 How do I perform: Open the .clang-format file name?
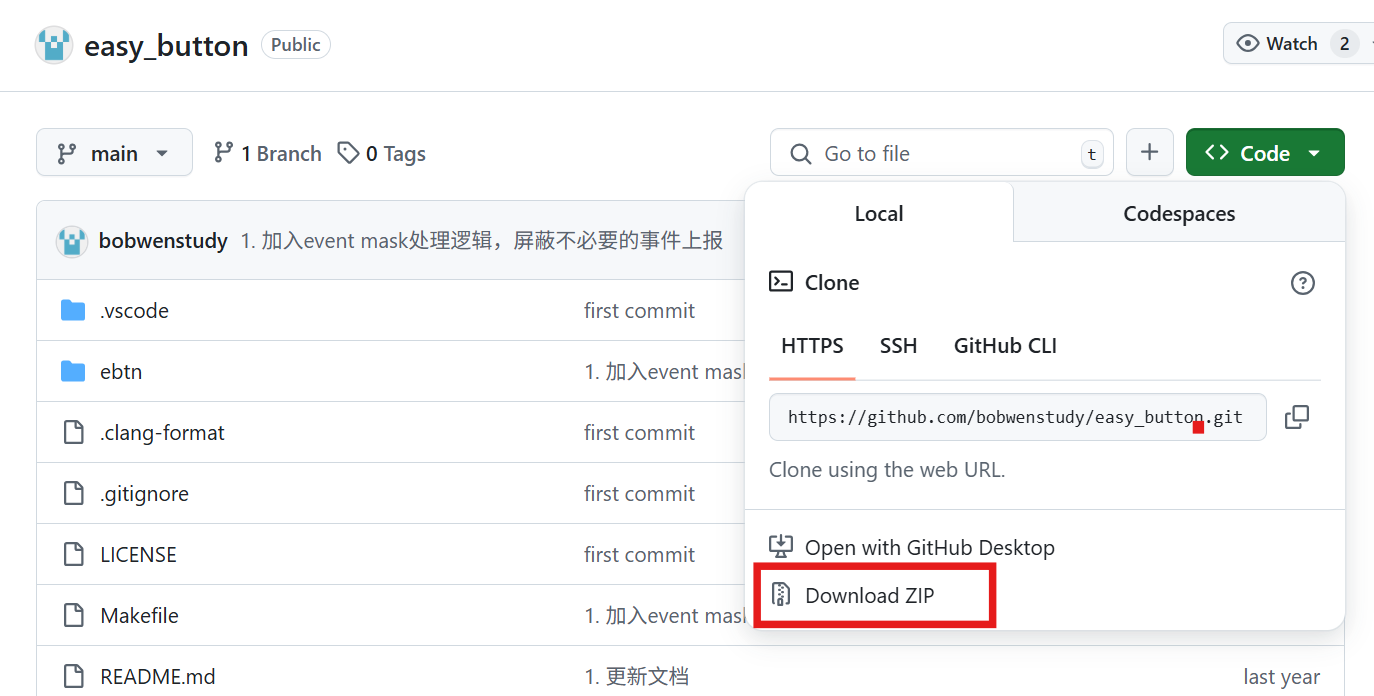[x=162, y=433]
